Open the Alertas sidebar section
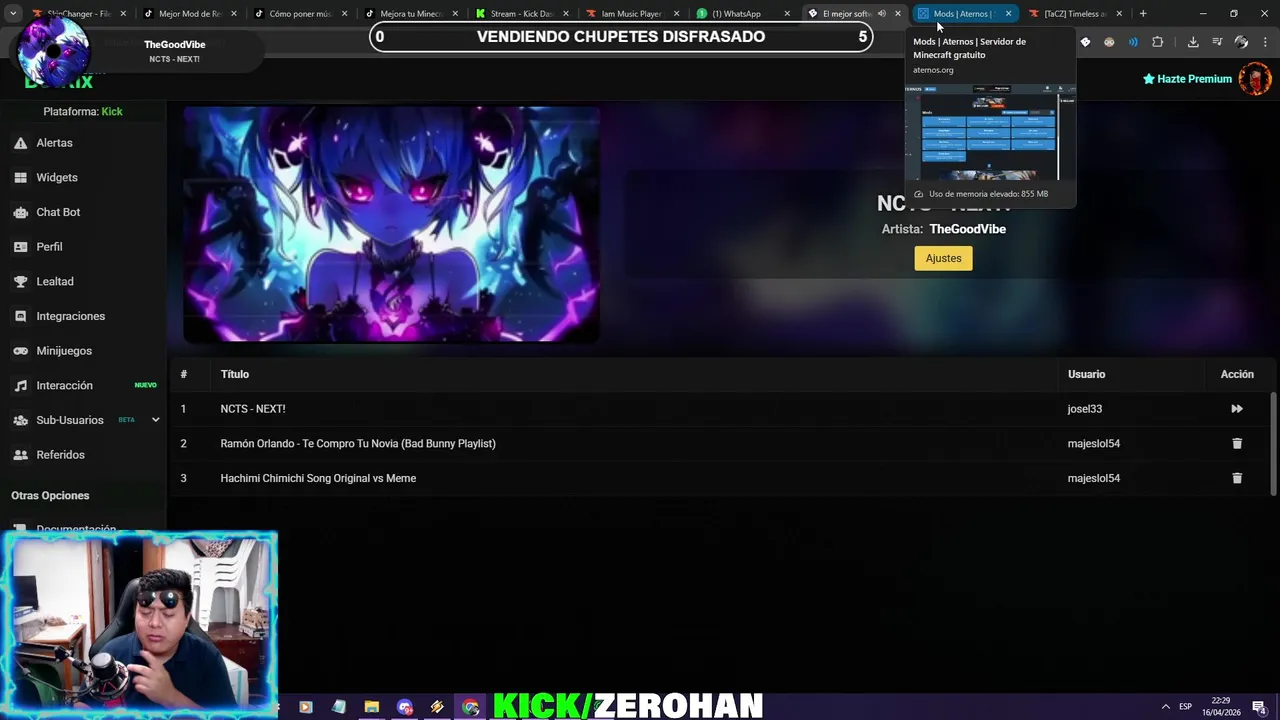 tap(55, 143)
